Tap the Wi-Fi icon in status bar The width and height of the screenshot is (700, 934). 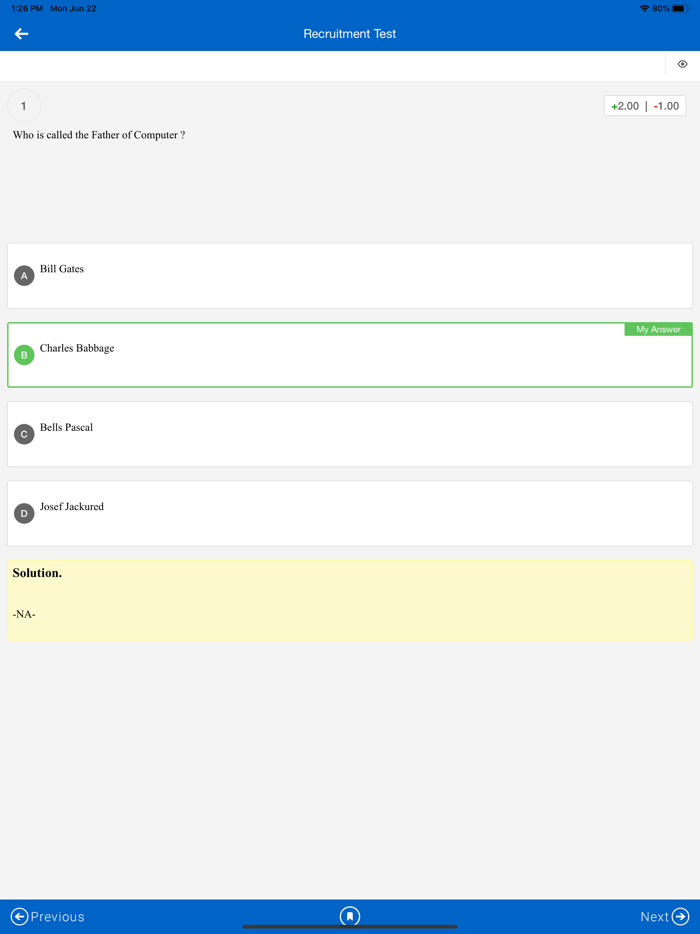point(644,8)
